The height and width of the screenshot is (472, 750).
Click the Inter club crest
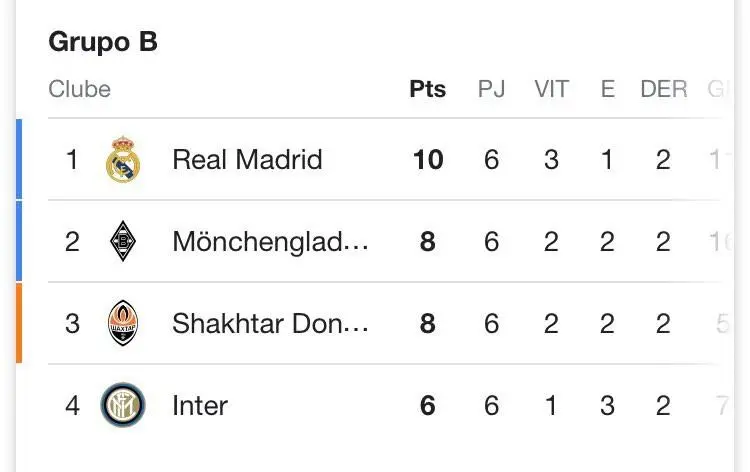click(x=123, y=406)
